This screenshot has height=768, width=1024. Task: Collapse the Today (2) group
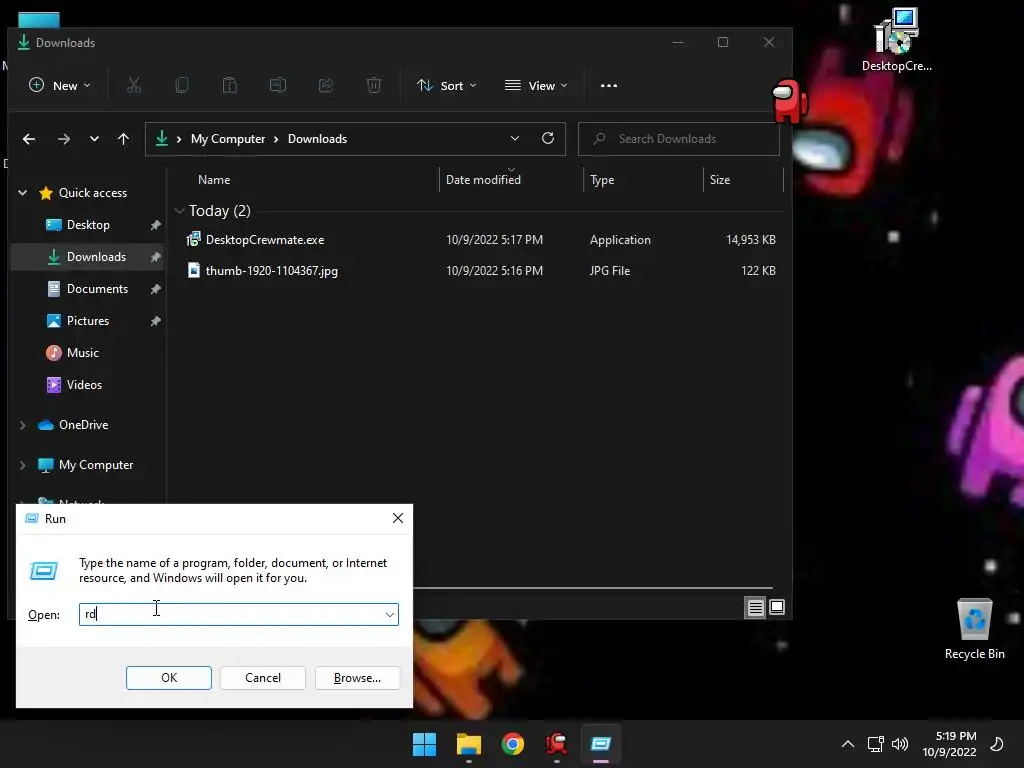[x=179, y=210]
